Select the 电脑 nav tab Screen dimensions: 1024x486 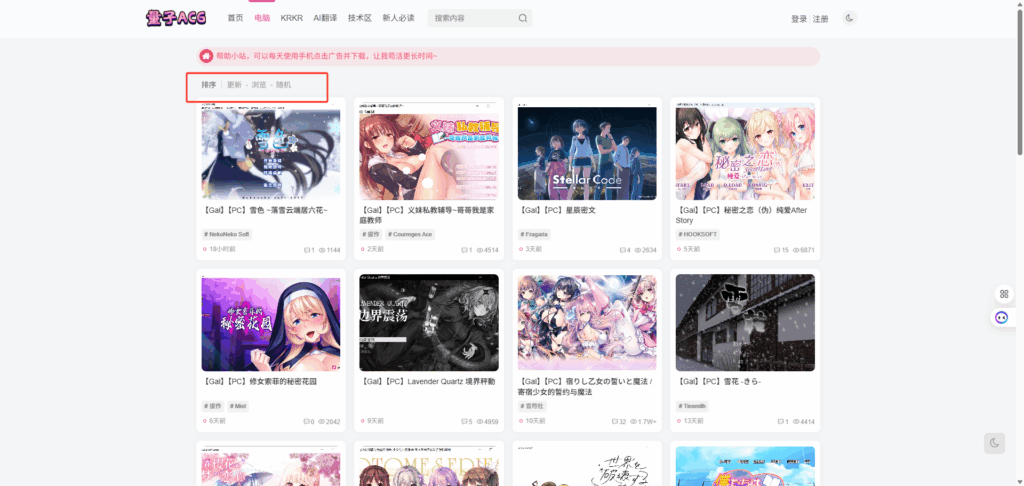262,18
